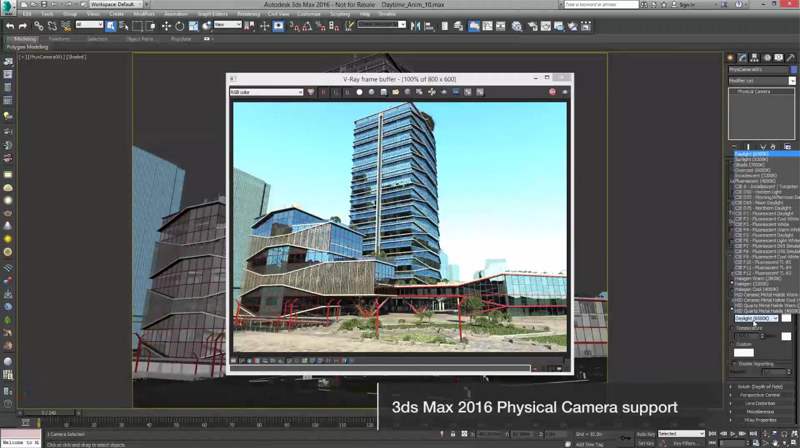Image resolution: width=800 pixels, height=448 pixels.
Task: Toggle the red channel in frame buffer
Action: [322, 92]
